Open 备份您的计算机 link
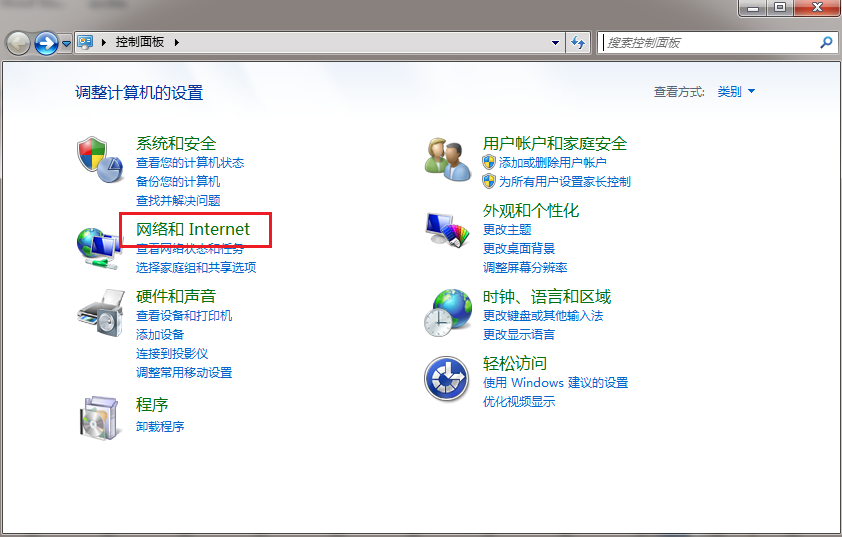Screen dimensions: 842x537 (x=178, y=182)
